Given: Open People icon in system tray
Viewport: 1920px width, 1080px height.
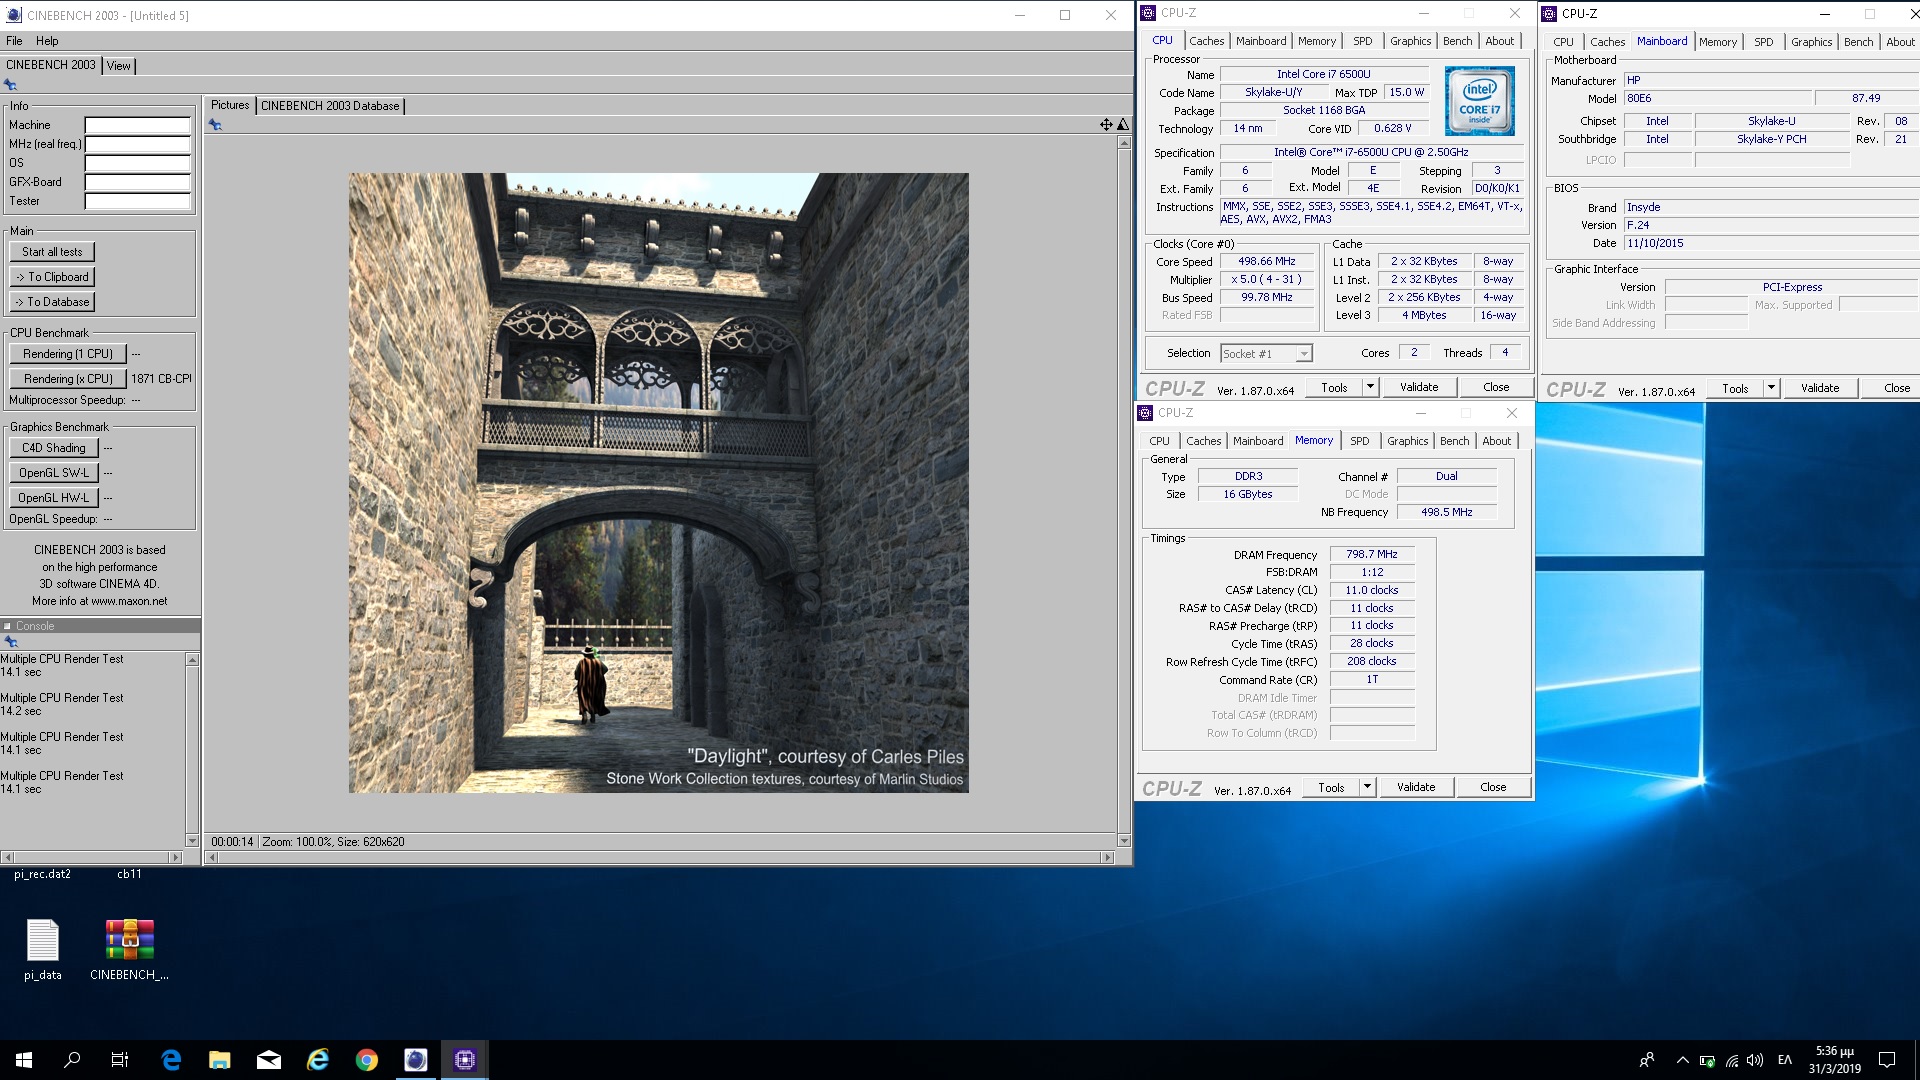Looking at the screenshot, I should [x=1647, y=1060].
